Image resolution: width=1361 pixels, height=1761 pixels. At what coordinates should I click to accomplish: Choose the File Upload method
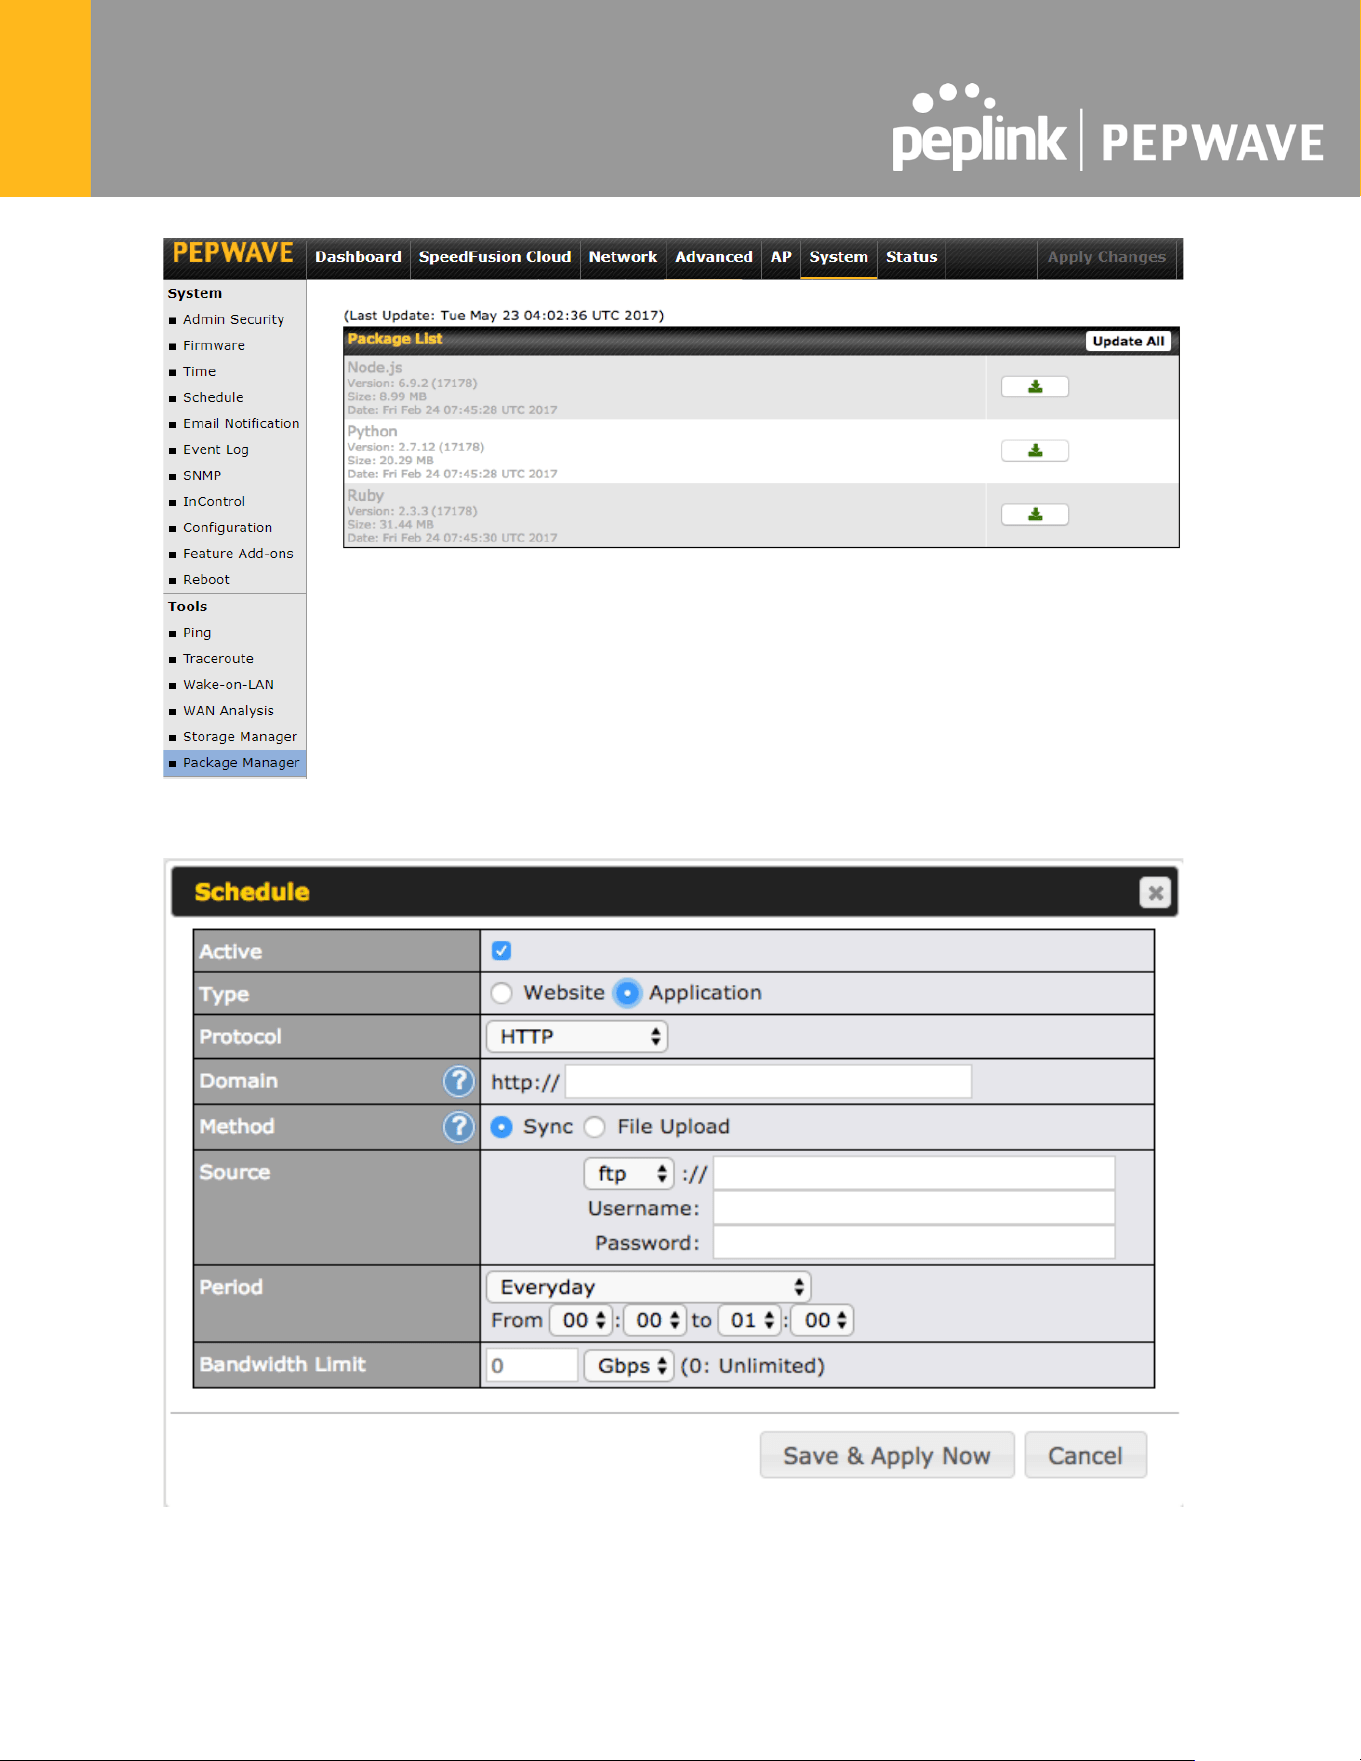pos(595,1127)
